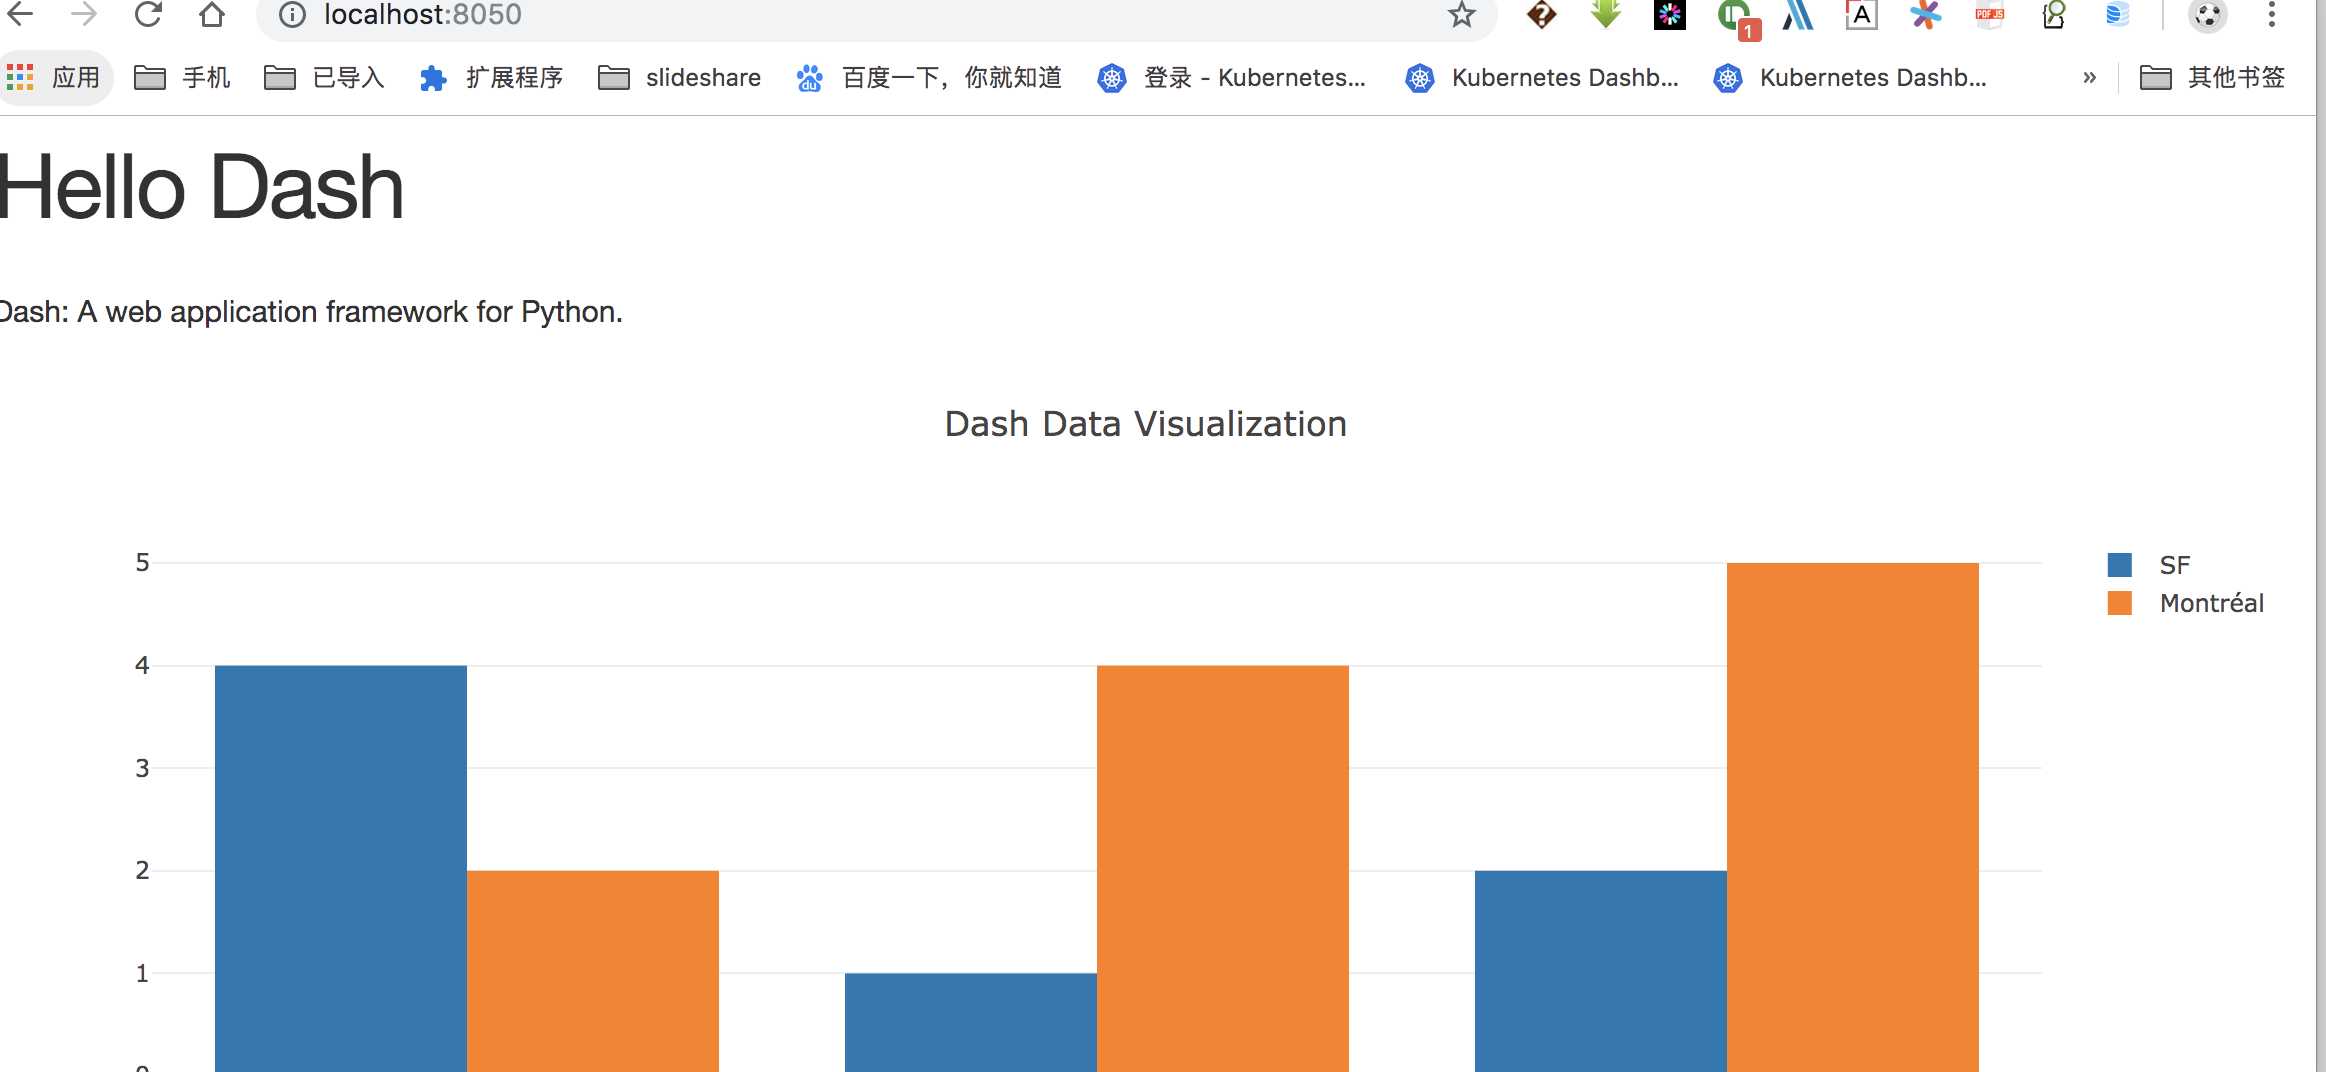
Task: Open the multicolor asterisk extension icon
Action: coord(1925,14)
